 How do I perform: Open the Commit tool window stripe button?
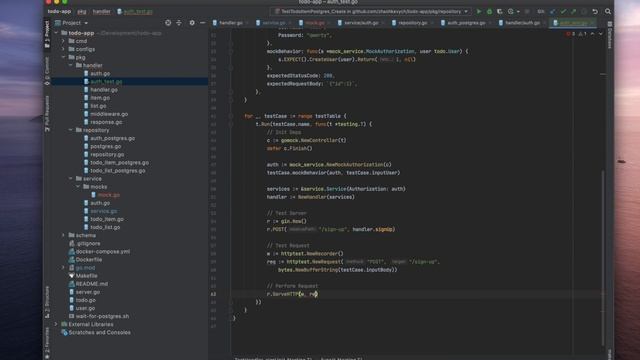(x=47, y=71)
